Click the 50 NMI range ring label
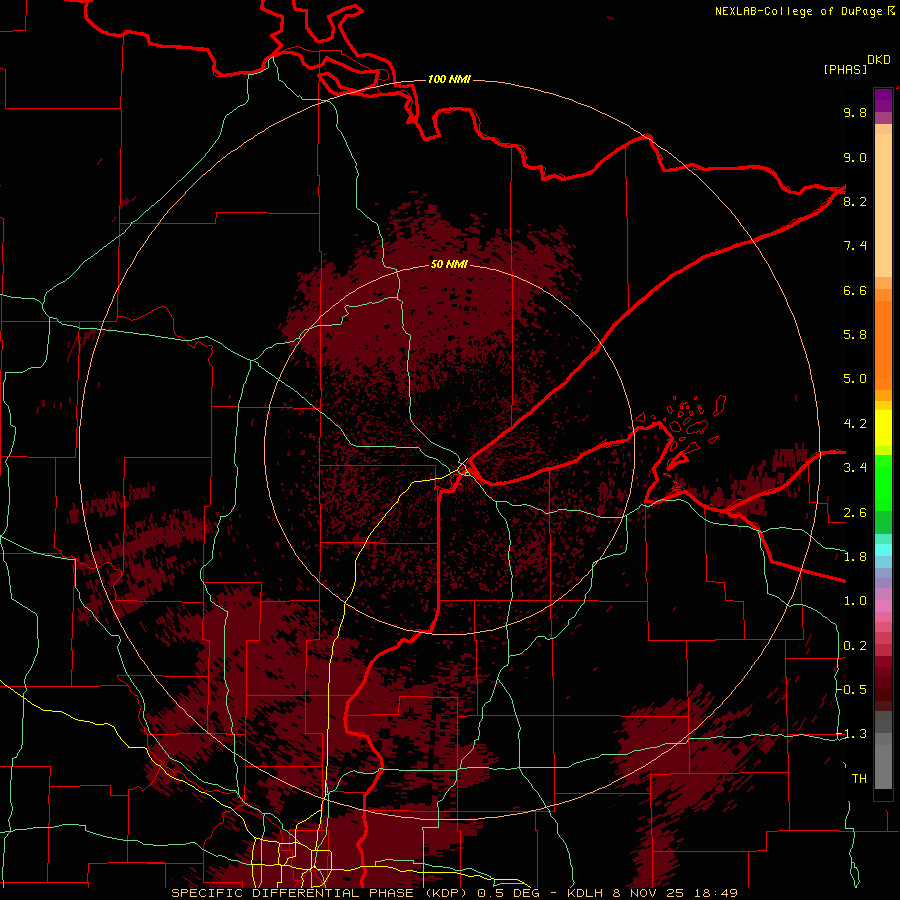This screenshot has height=900, width=900. 449,264
